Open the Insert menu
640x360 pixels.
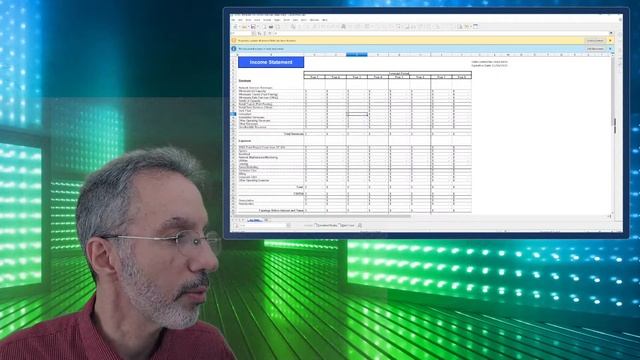pyautogui.click(x=257, y=20)
